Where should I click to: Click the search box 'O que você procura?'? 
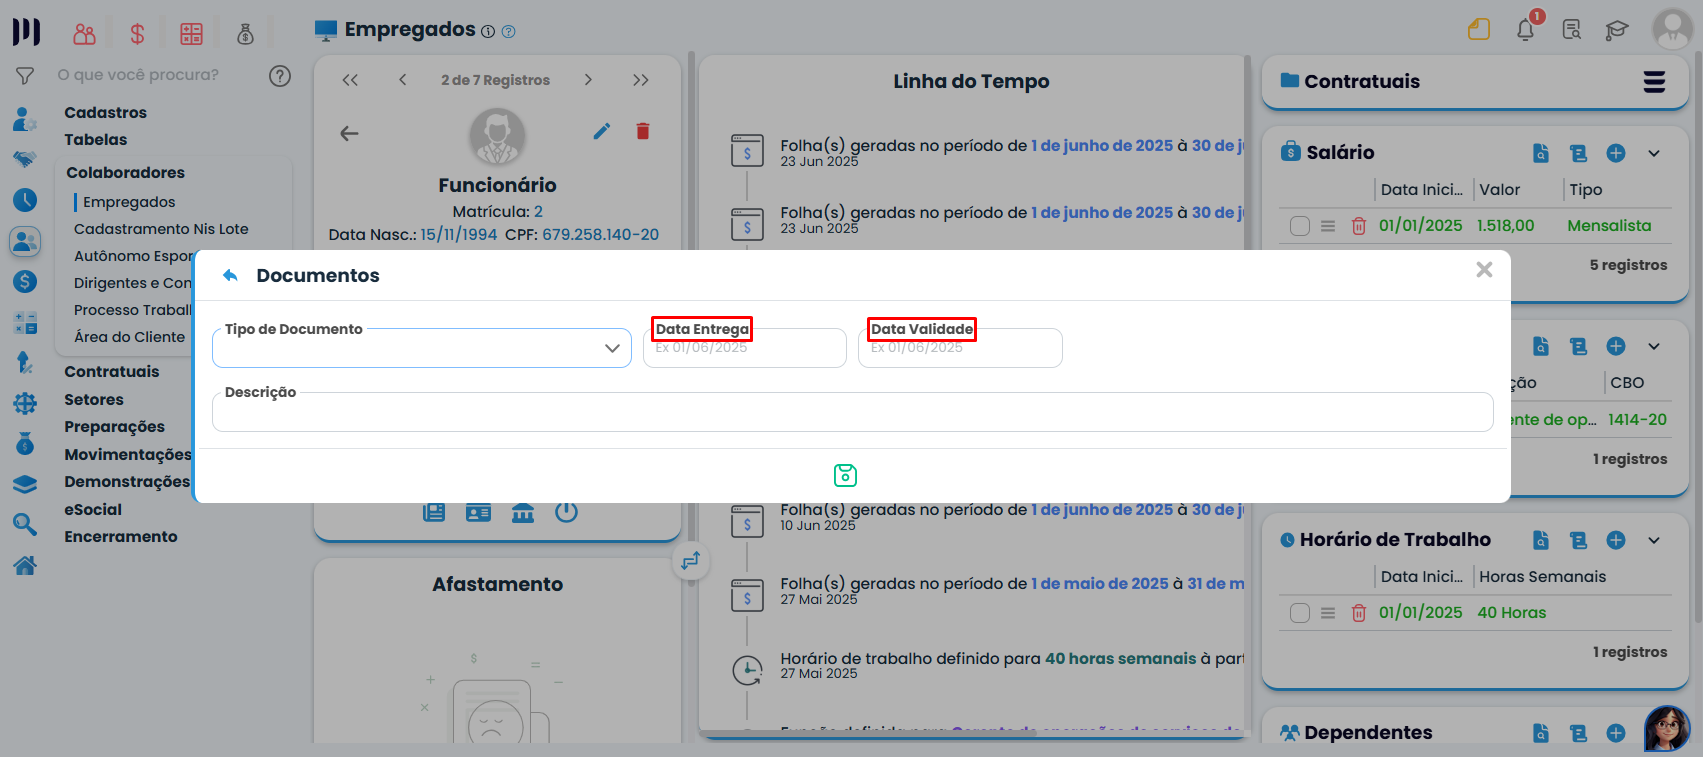(x=138, y=75)
